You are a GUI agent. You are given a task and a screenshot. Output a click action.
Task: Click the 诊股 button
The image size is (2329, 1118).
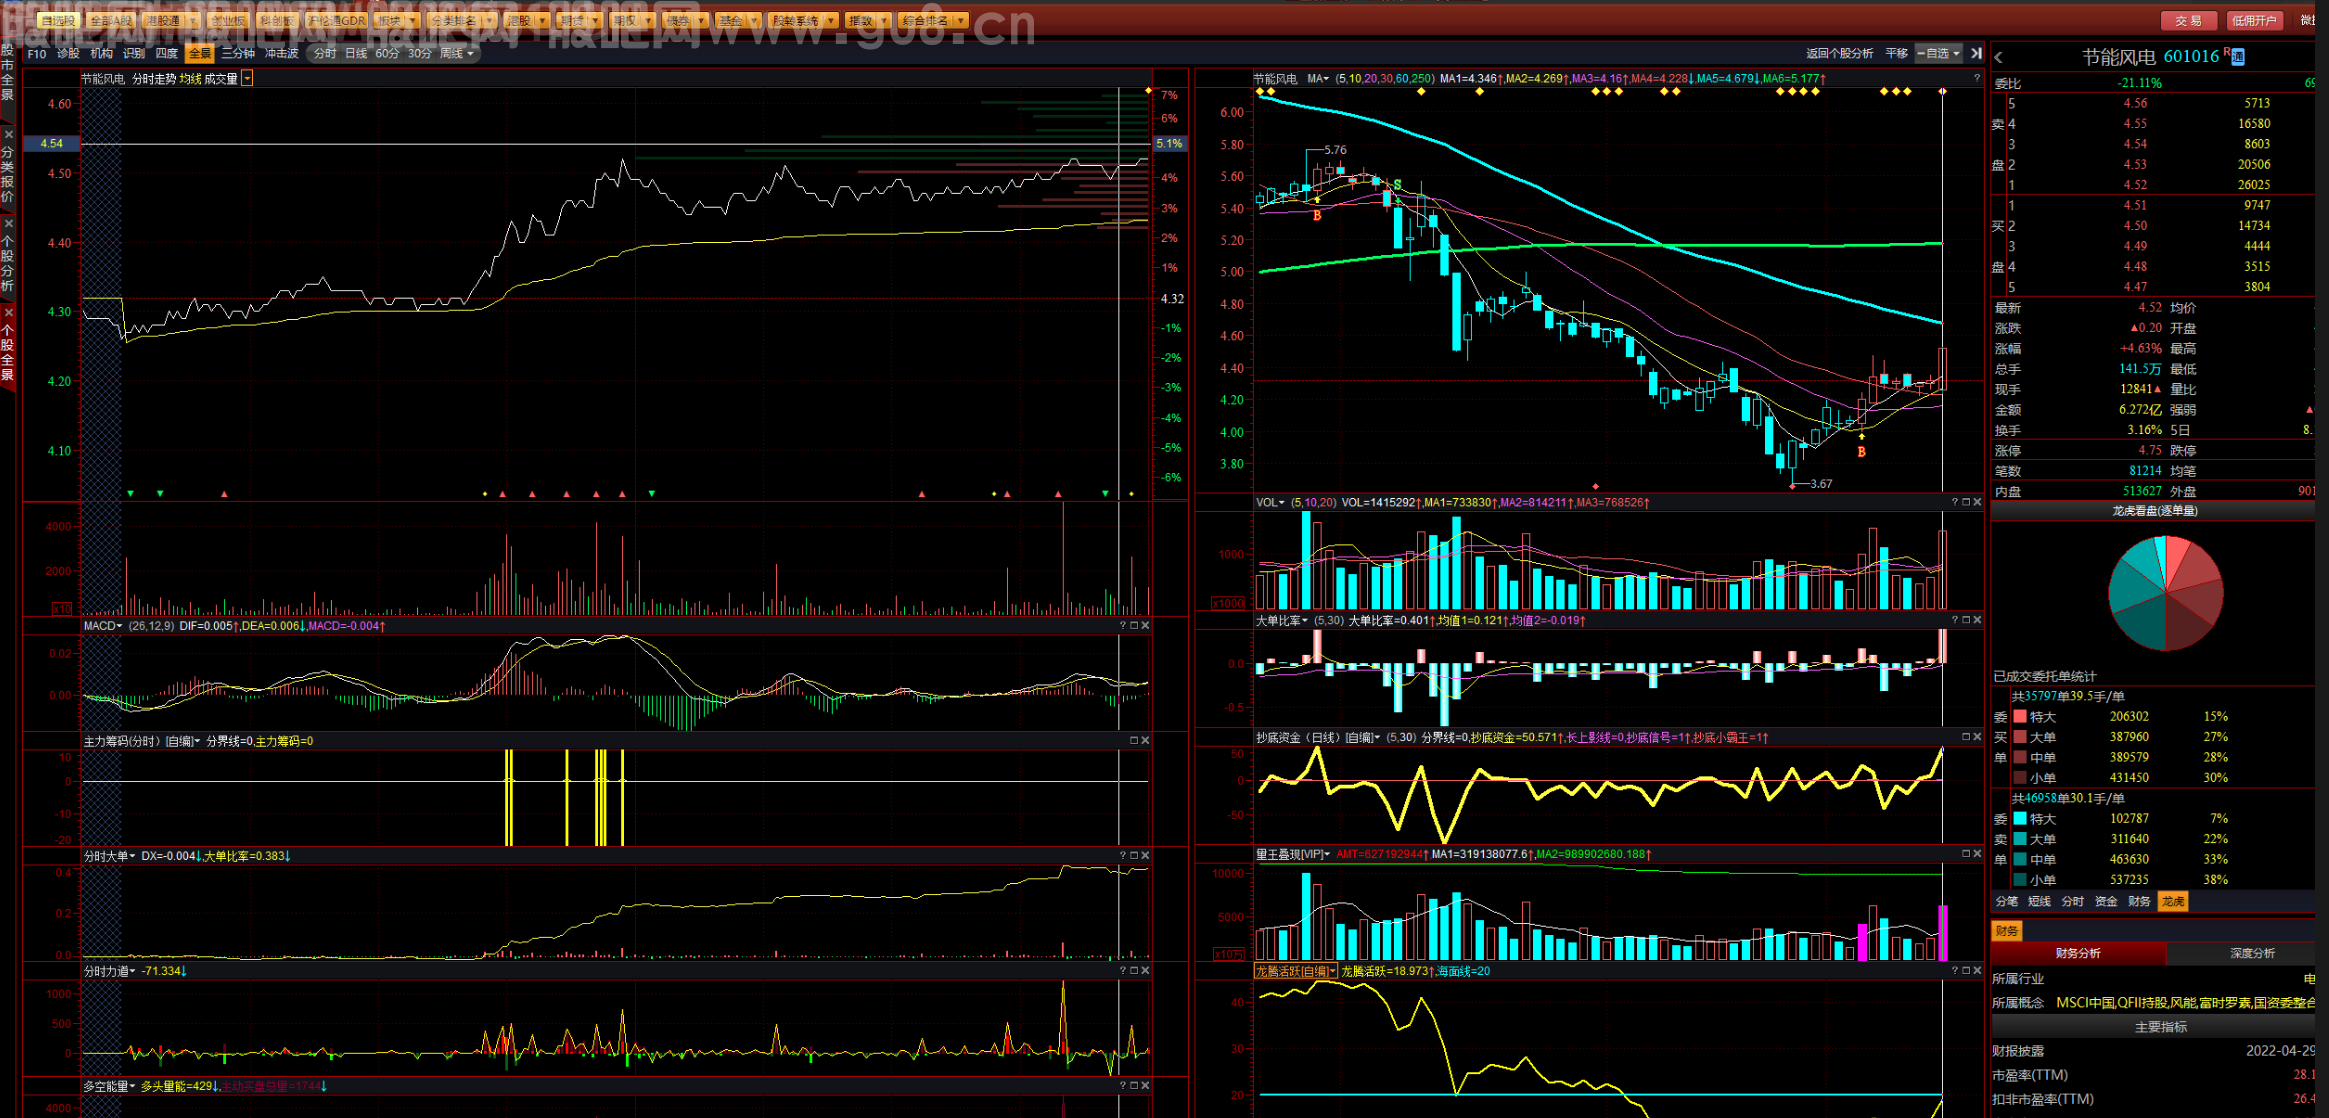tap(68, 53)
